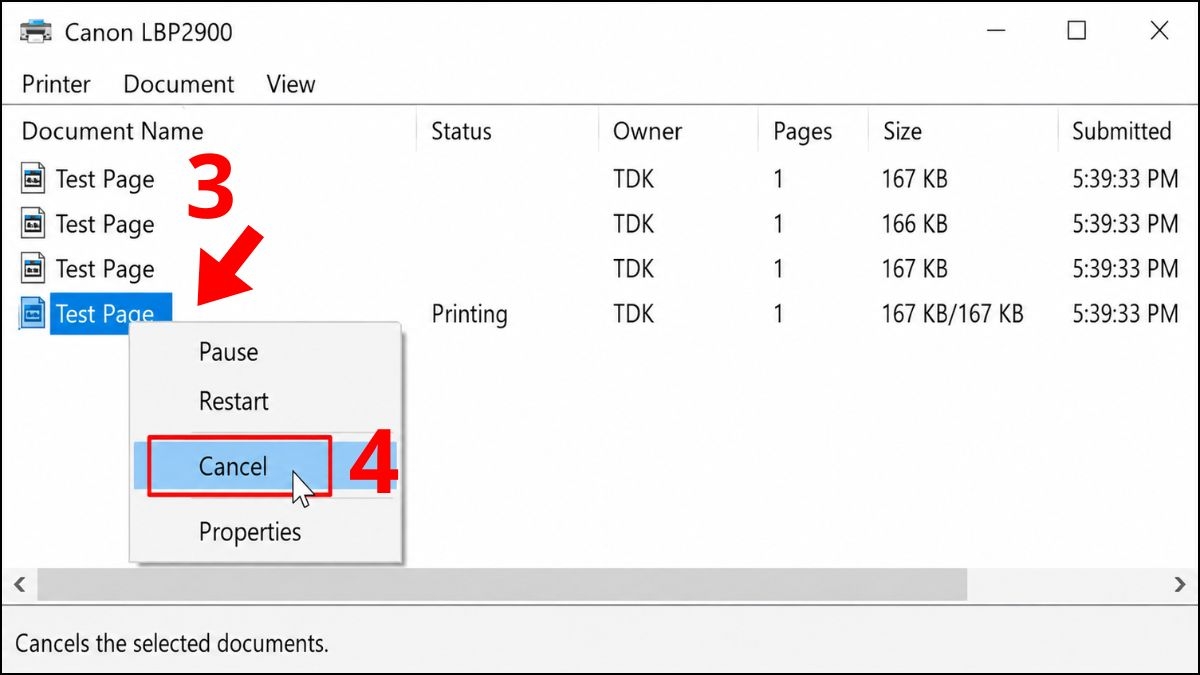Open the Document menu

179,84
